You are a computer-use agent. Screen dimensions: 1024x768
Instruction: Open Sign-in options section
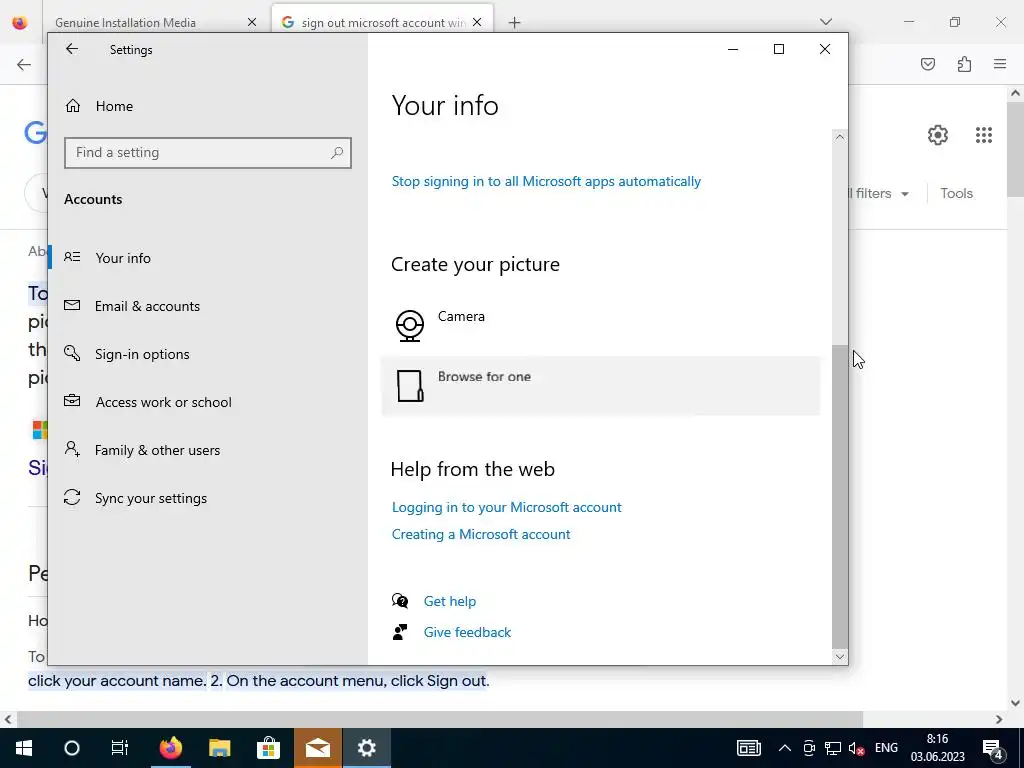(208, 354)
